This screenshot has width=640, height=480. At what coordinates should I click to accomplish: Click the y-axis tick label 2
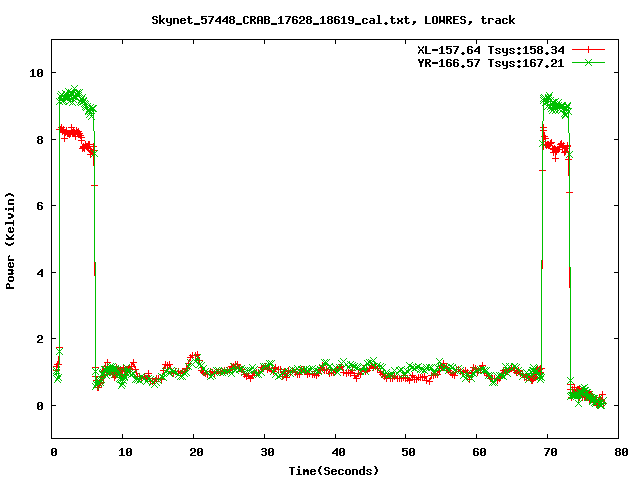(40, 339)
